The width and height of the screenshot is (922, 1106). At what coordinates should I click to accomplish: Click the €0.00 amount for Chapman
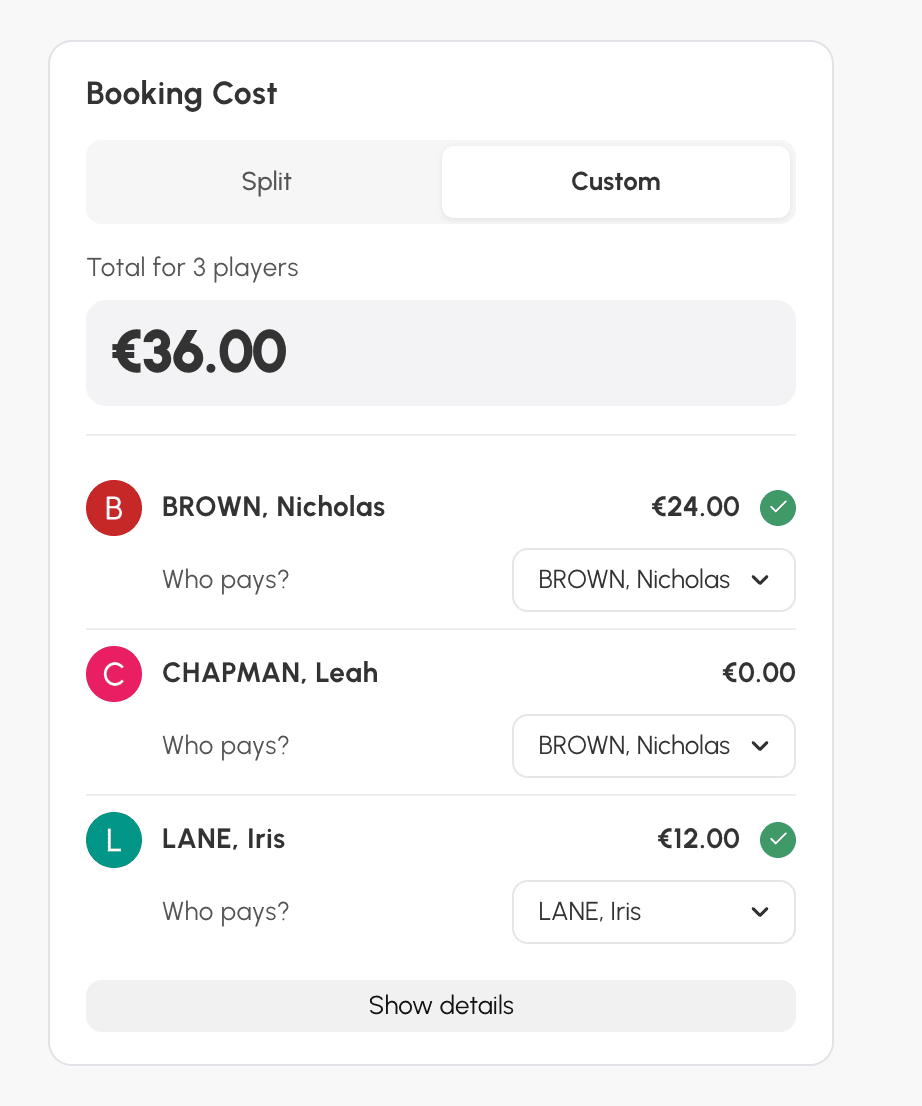[x=758, y=673]
